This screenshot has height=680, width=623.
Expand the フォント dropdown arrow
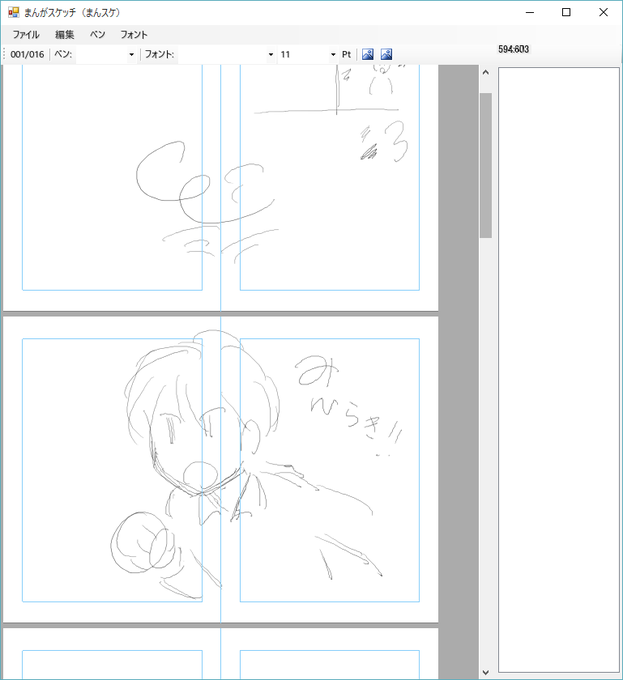pyautogui.click(x=271, y=55)
